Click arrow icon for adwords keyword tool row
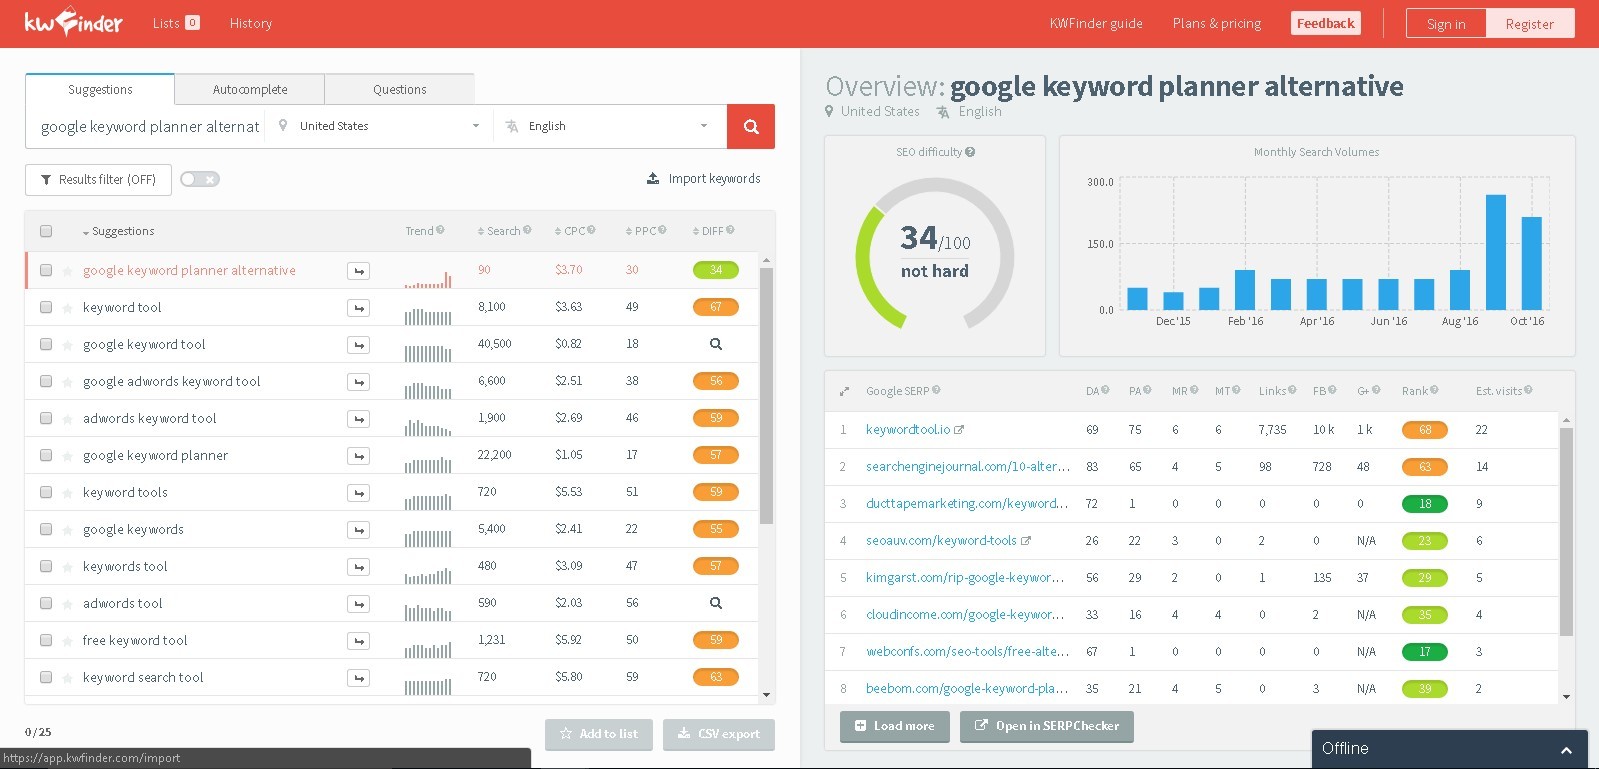This screenshot has height=769, width=1599. (x=359, y=419)
